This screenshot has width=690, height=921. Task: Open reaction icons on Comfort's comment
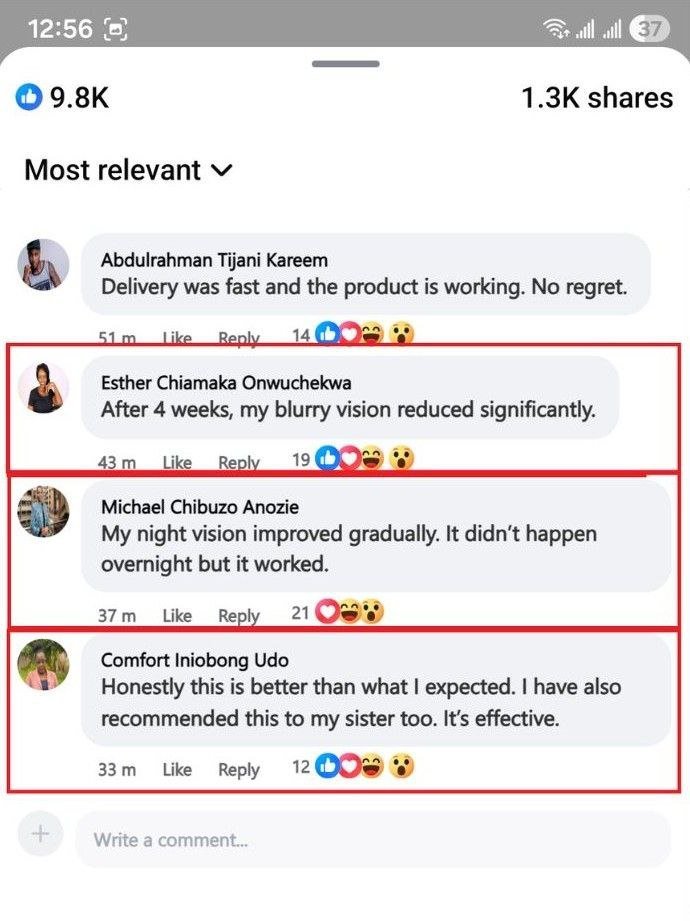pos(365,767)
